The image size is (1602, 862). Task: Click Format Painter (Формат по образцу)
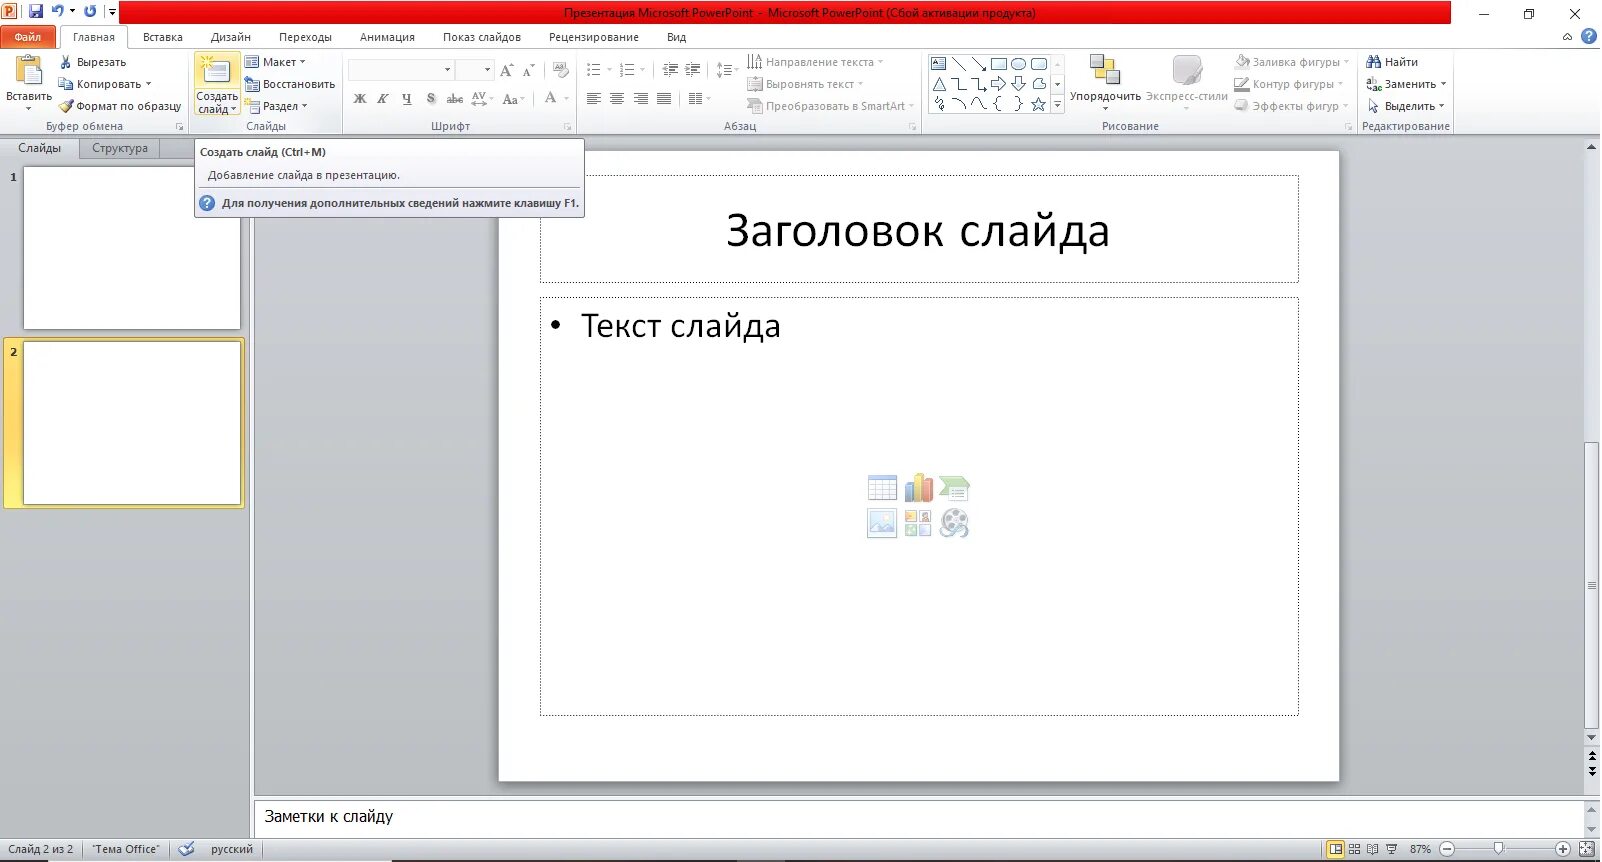click(x=120, y=106)
